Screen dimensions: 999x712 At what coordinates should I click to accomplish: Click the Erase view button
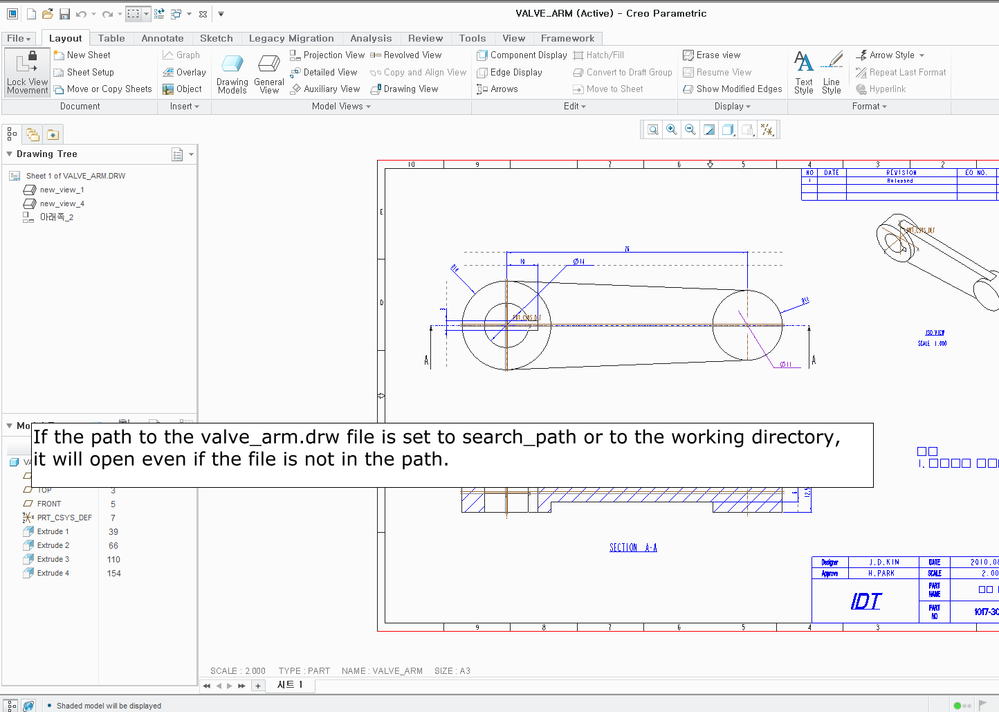711,55
